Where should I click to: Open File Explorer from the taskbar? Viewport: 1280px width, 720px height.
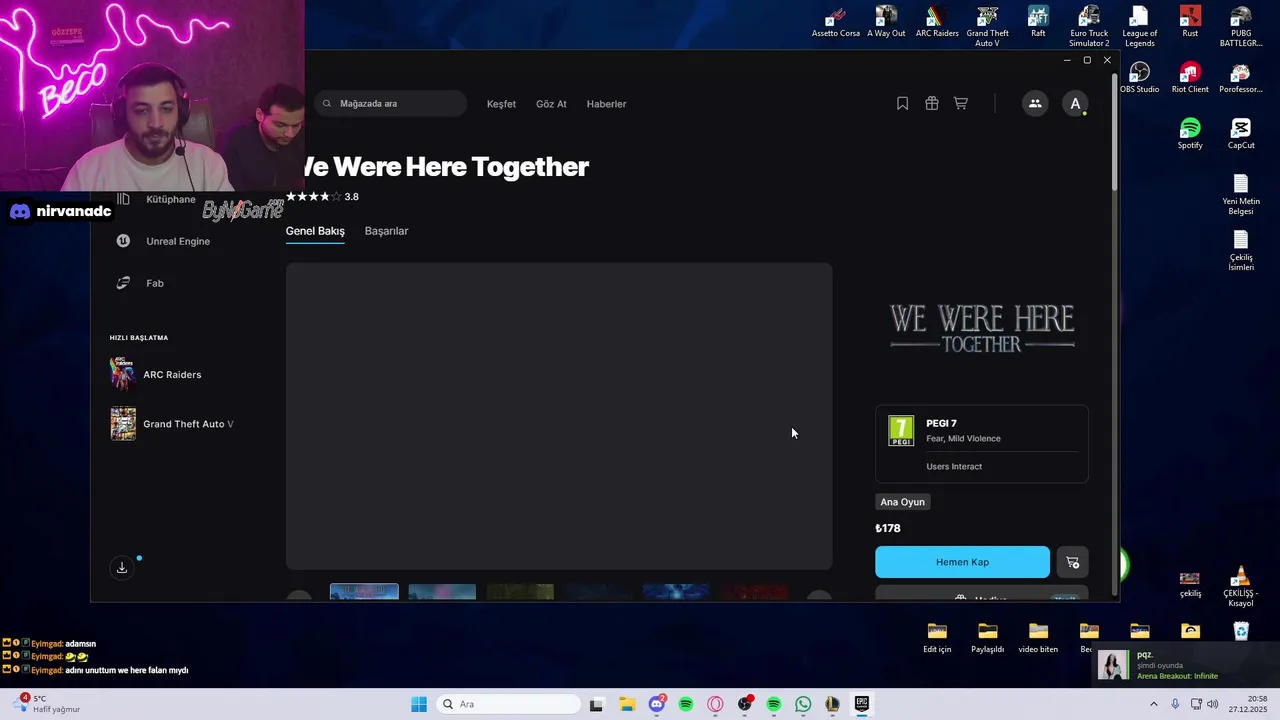click(x=627, y=704)
